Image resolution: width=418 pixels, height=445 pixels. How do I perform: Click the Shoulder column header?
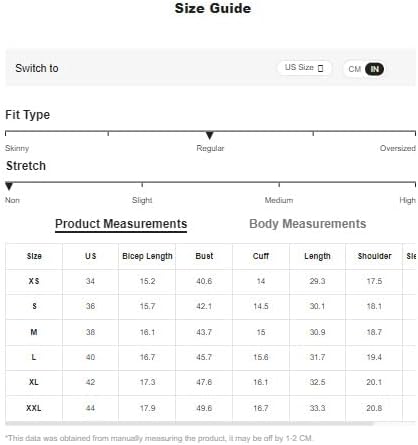pyautogui.click(x=374, y=256)
